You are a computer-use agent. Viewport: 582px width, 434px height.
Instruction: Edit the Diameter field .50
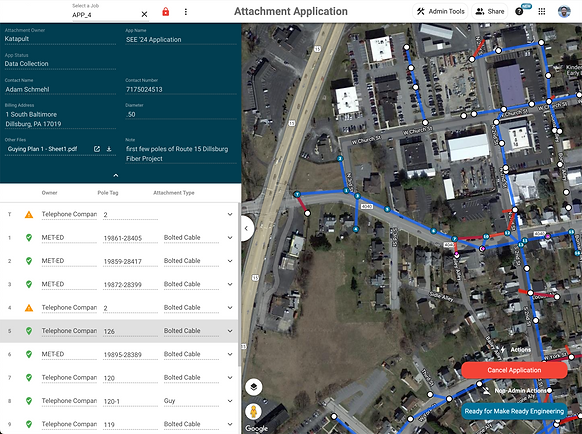tap(181, 114)
